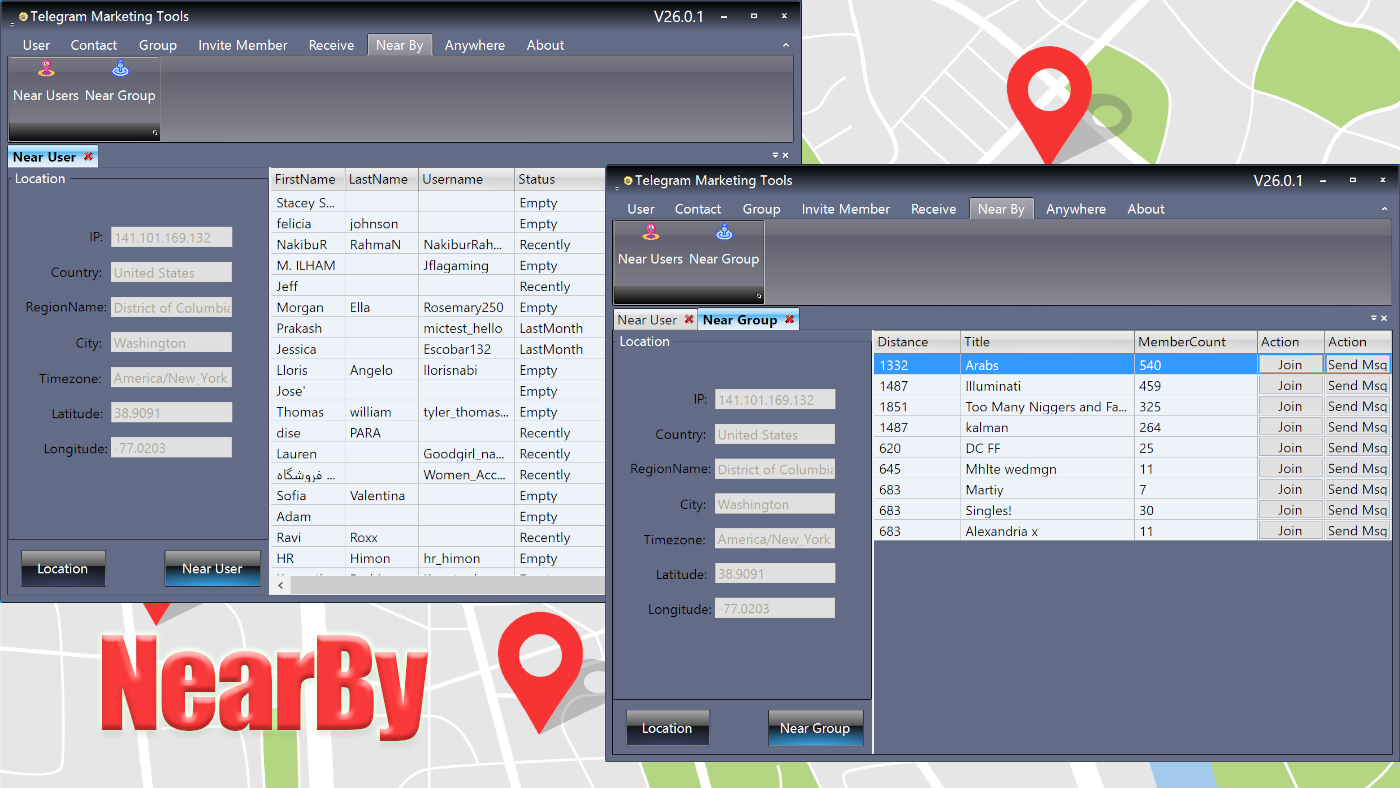Image resolution: width=1400 pixels, height=788 pixels.
Task: Open the ribbon group dialog launcher arrow
Action: (x=759, y=297)
